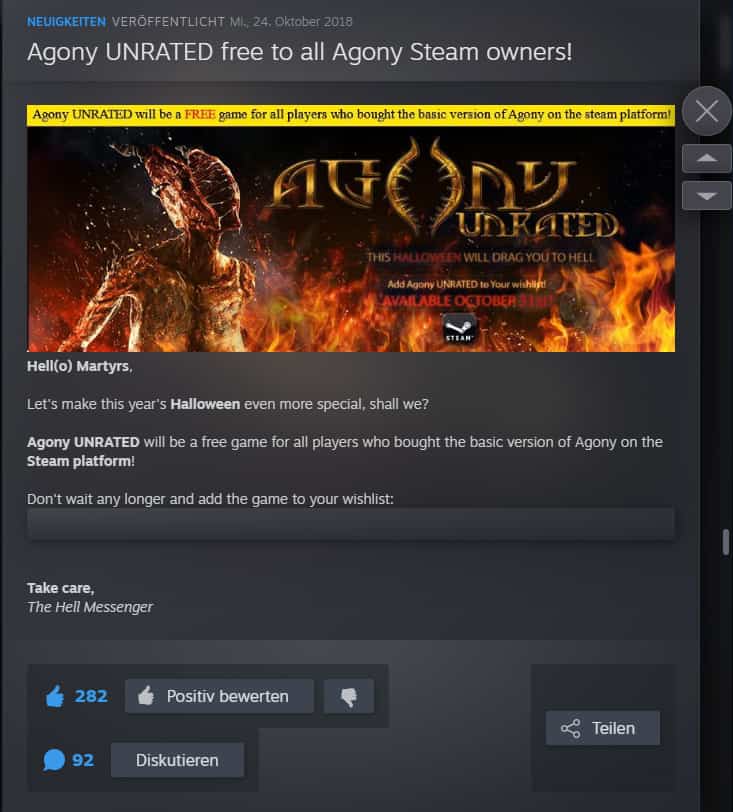This screenshot has width=733, height=812.
Task: Go to next news item with down arrow
Action: tap(707, 196)
